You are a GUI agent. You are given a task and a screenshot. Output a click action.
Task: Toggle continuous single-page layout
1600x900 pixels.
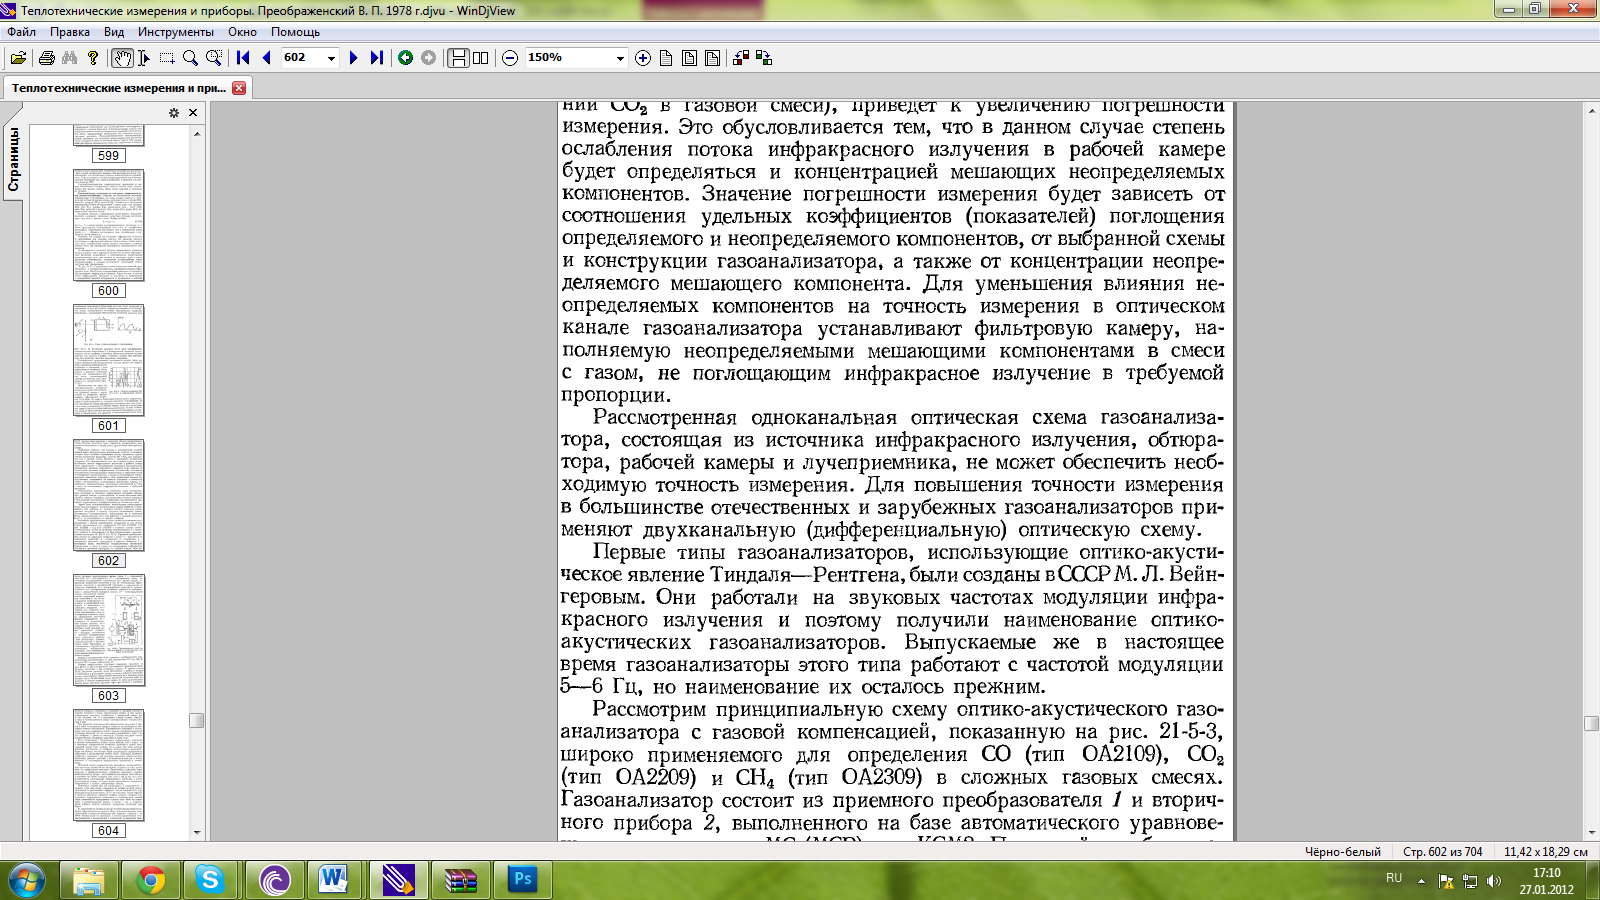[x=458, y=58]
